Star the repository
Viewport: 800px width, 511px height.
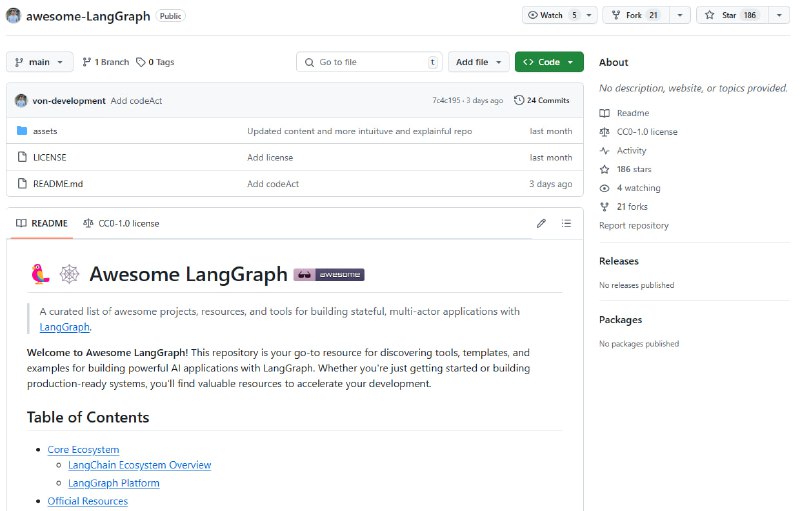click(x=732, y=15)
